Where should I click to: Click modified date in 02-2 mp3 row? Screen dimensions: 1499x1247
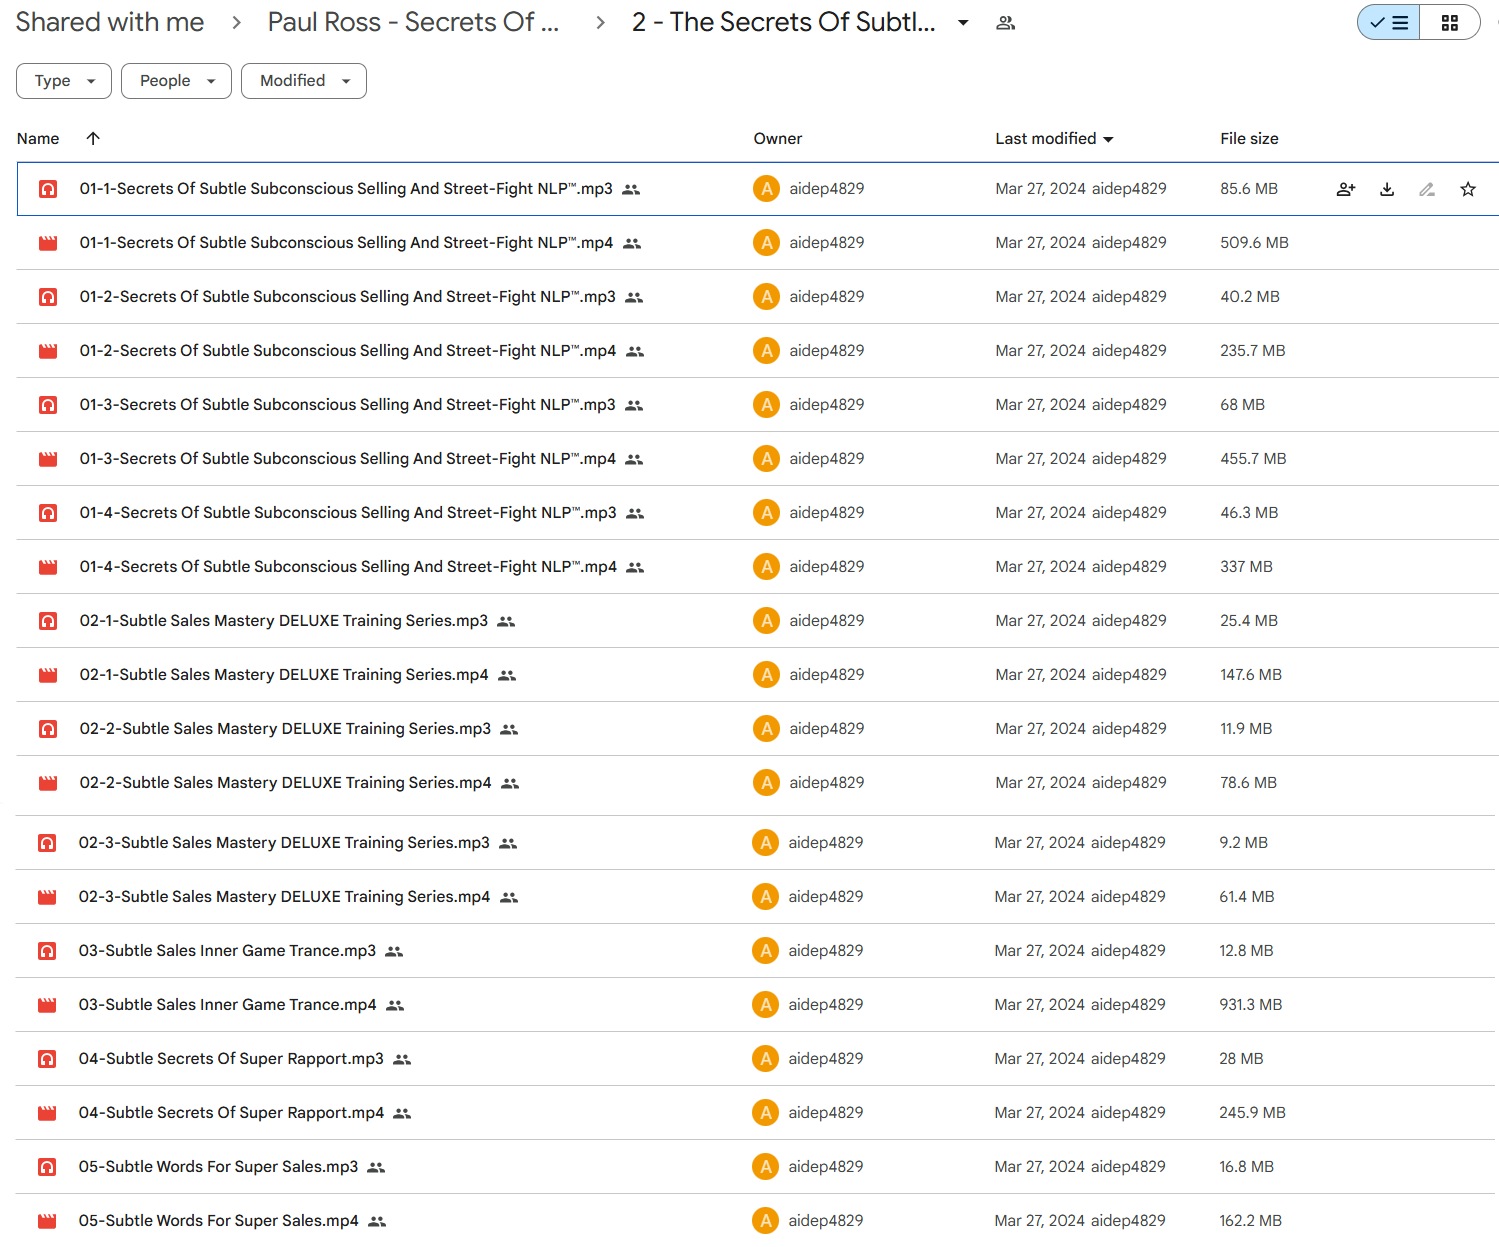click(1040, 729)
